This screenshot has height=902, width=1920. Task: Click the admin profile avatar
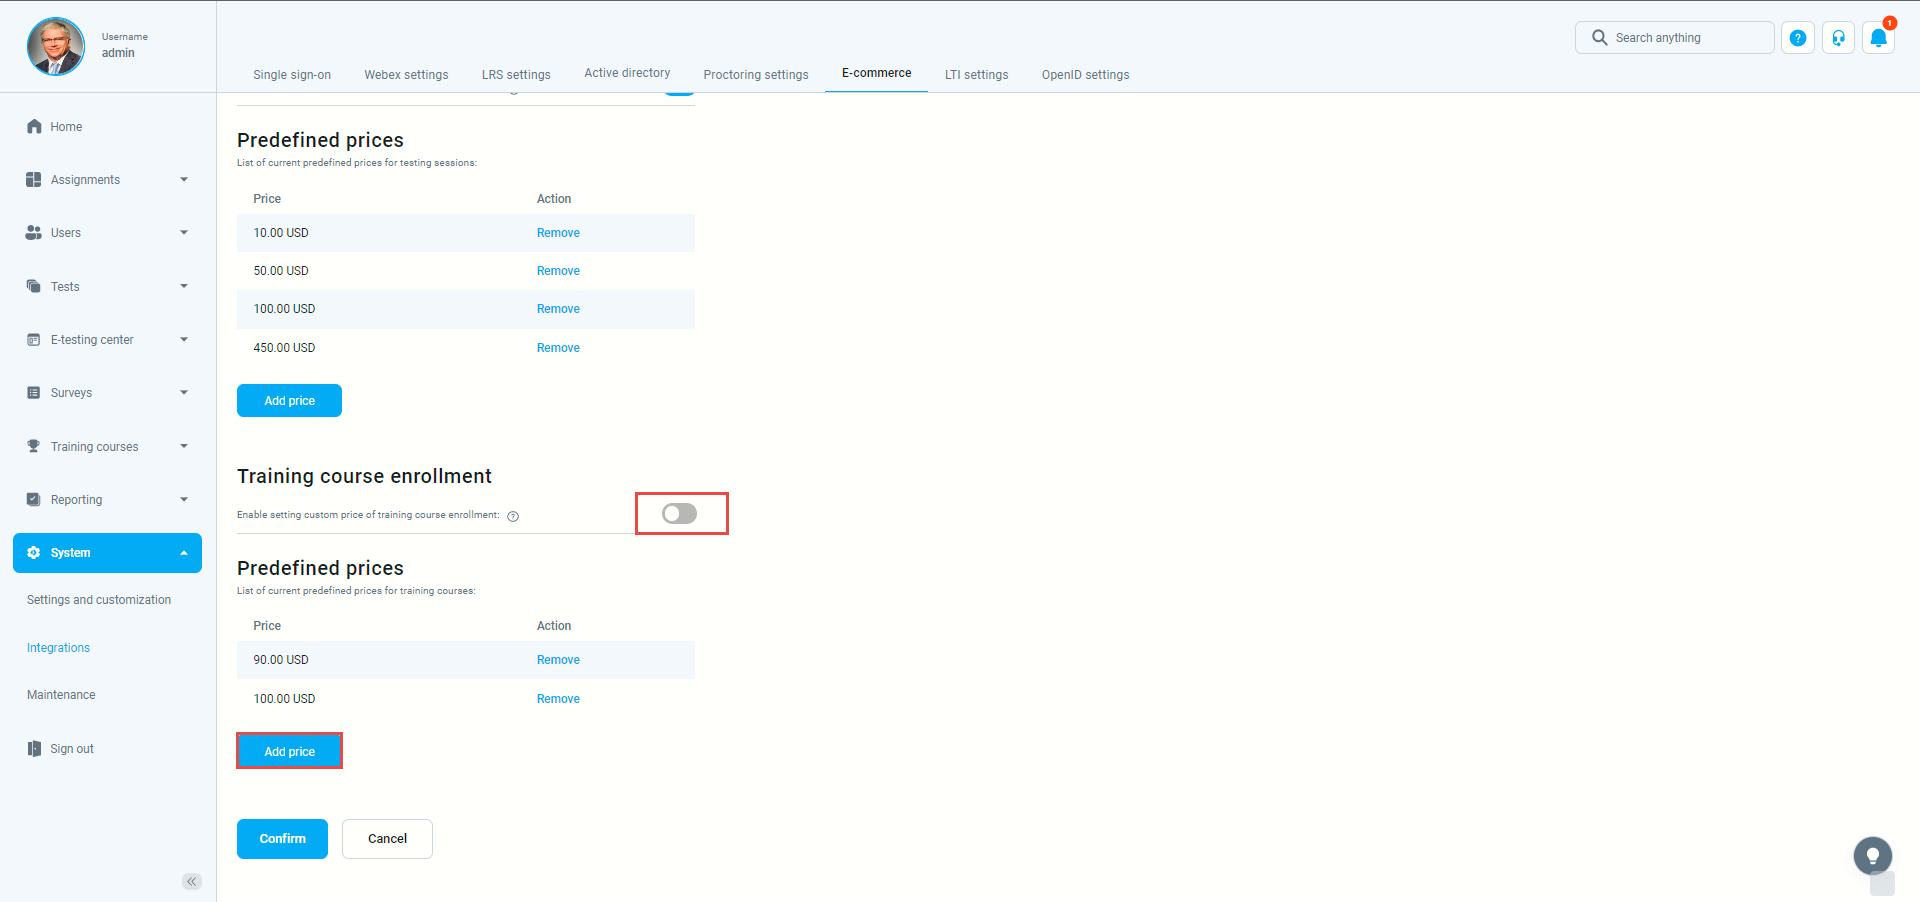pyautogui.click(x=56, y=46)
